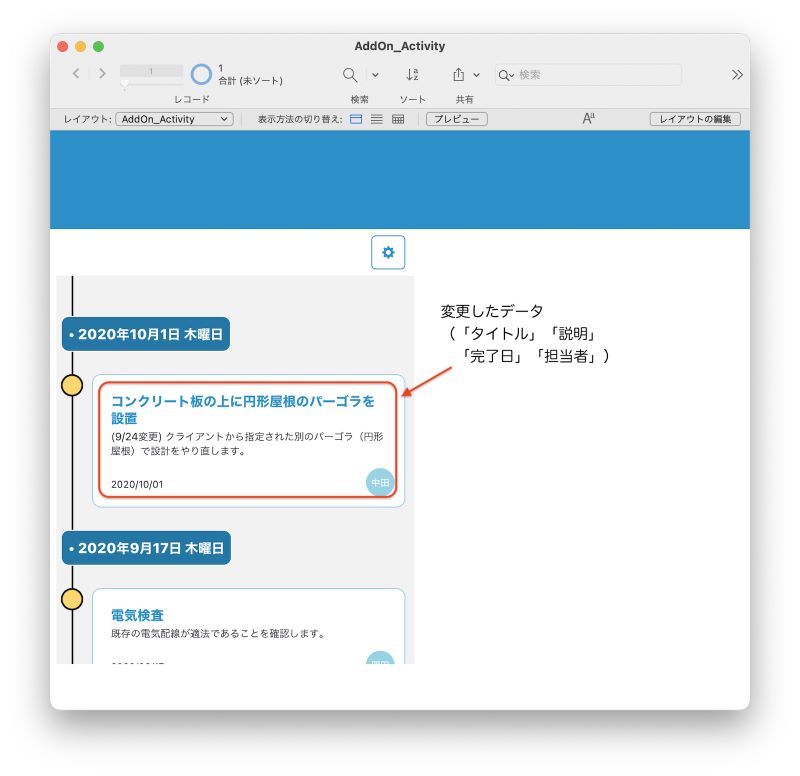Click the found set pie circle icon
Image resolution: width=800 pixels, height=776 pixels.
pos(201,74)
